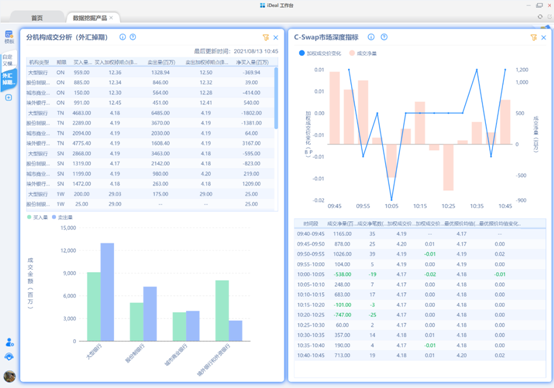Click help icon beside C-Swap市场深度指标 title

point(384,37)
